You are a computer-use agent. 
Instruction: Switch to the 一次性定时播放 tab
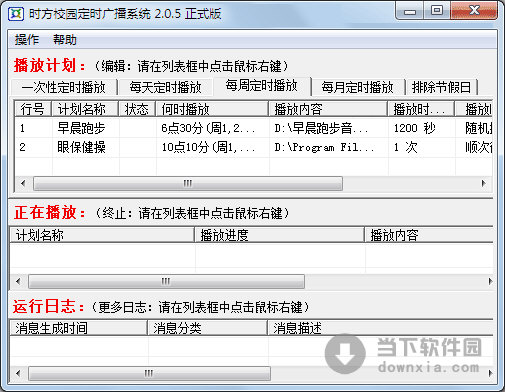coord(63,87)
